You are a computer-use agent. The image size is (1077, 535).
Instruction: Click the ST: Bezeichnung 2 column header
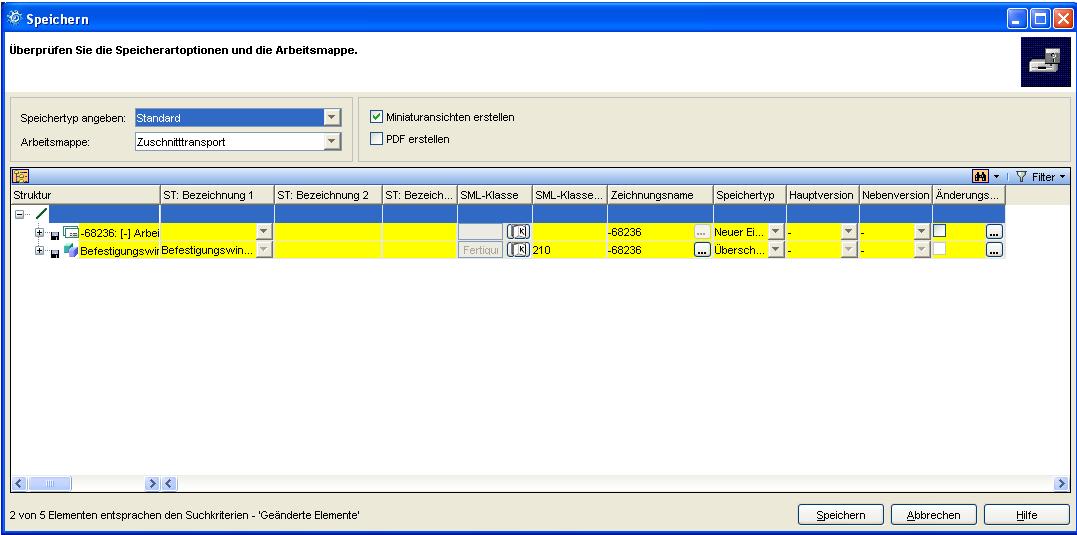(x=328, y=195)
